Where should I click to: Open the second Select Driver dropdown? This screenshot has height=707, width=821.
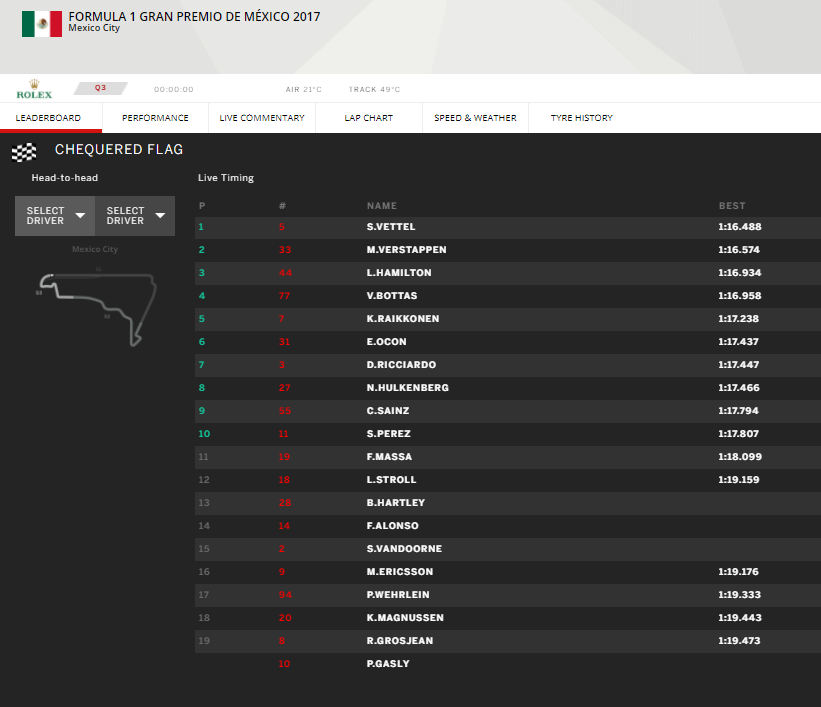click(135, 216)
